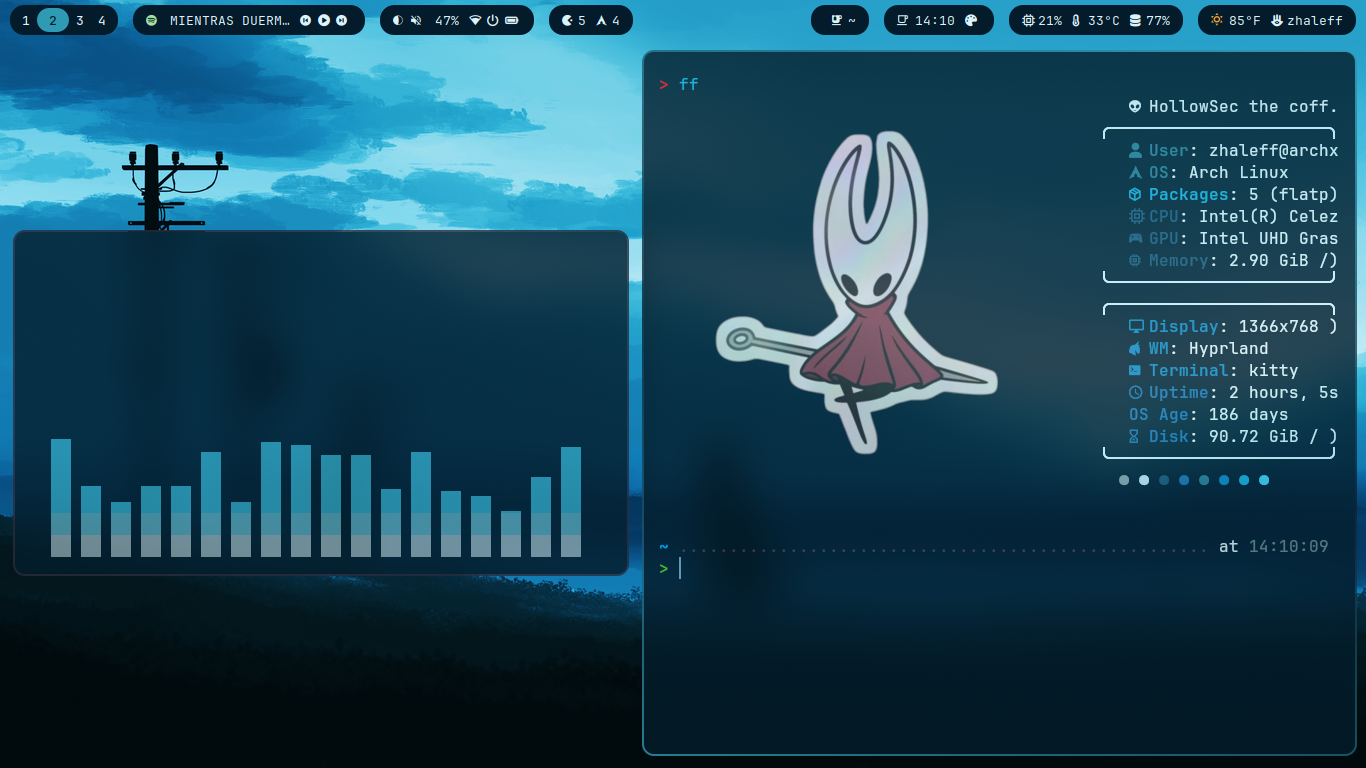Image resolution: width=1366 pixels, height=768 pixels.
Task: Click the gamepad icon in the GPU row
Action: click(x=1135, y=238)
